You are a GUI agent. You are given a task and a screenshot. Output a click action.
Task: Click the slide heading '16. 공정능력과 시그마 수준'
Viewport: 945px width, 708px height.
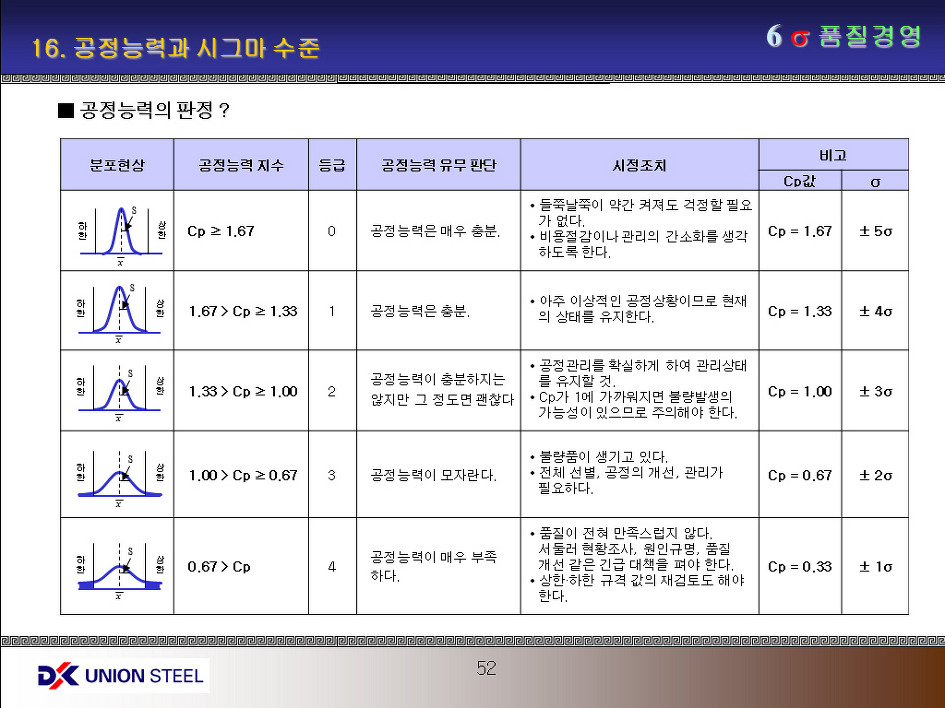click(x=176, y=48)
